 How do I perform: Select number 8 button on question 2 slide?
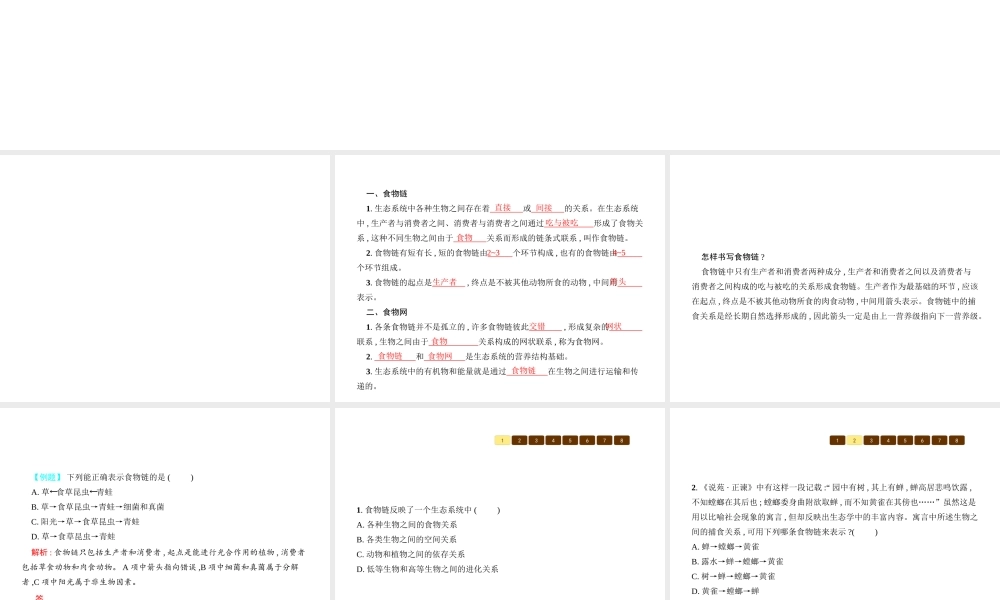pyautogui.click(x=957, y=440)
